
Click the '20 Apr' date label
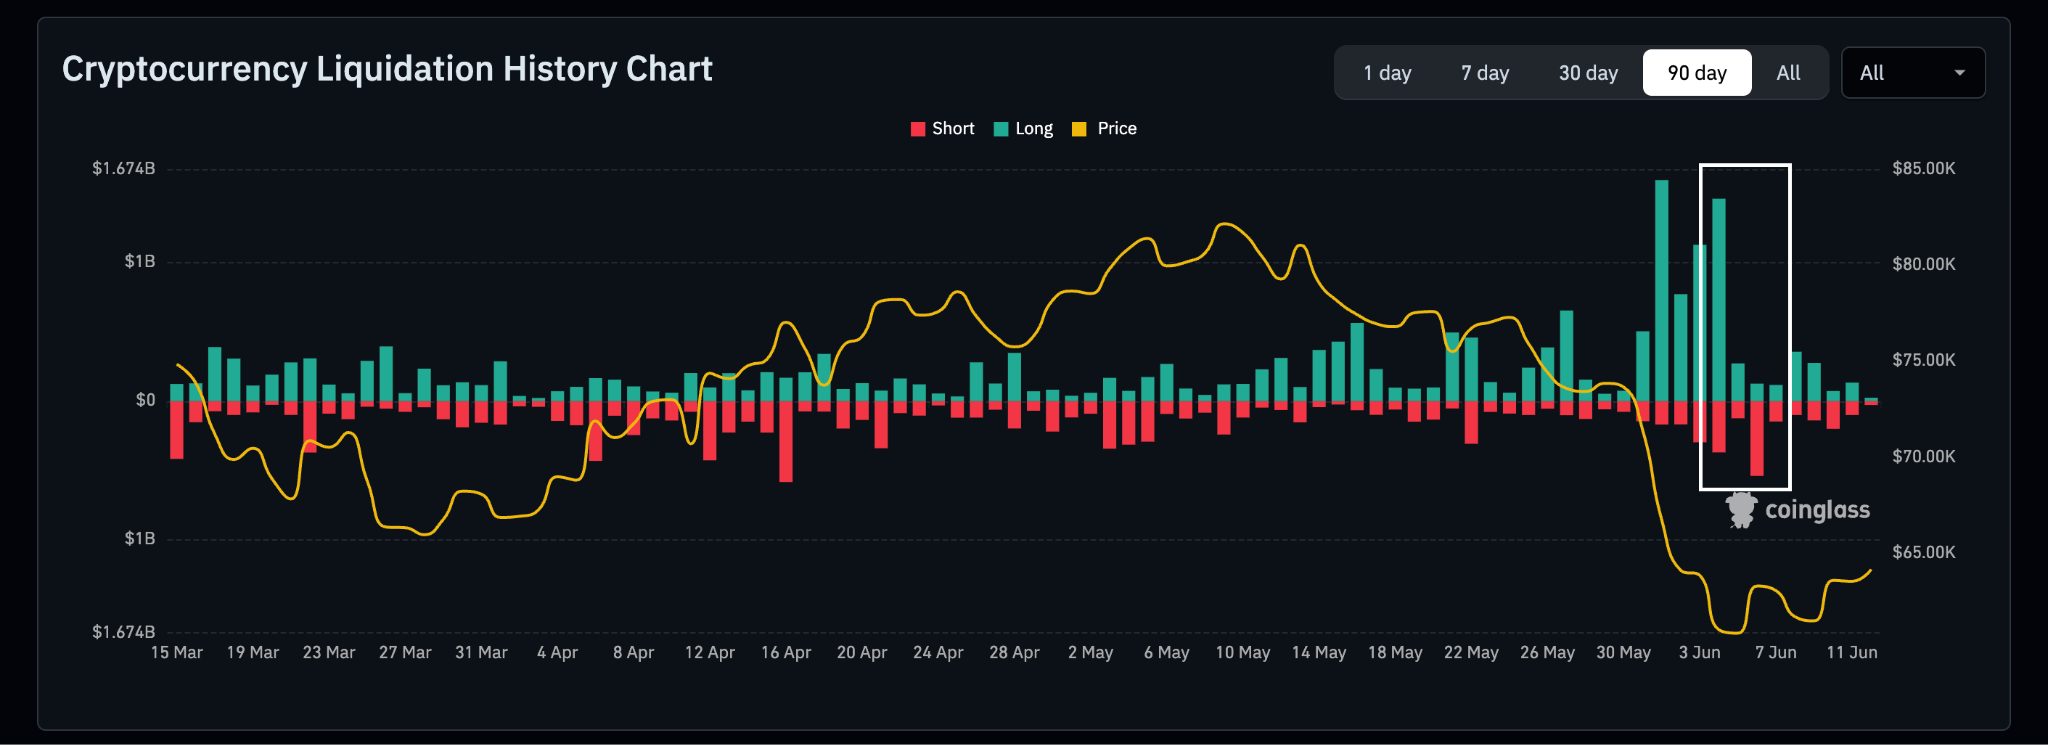(862, 652)
